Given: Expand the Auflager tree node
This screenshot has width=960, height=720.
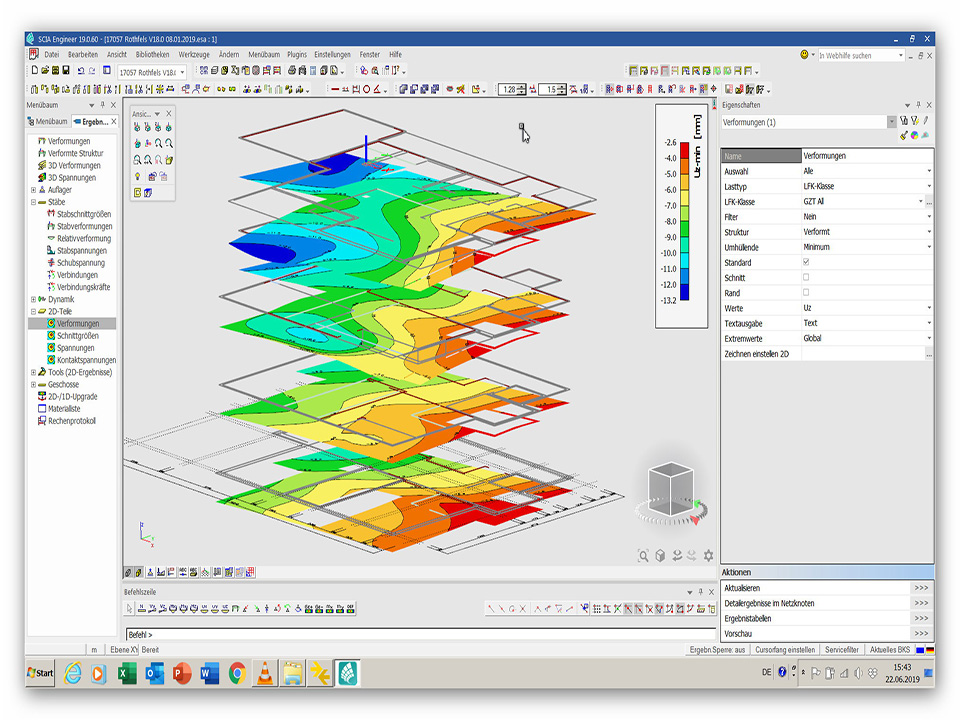Looking at the screenshot, I should [x=34, y=190].
